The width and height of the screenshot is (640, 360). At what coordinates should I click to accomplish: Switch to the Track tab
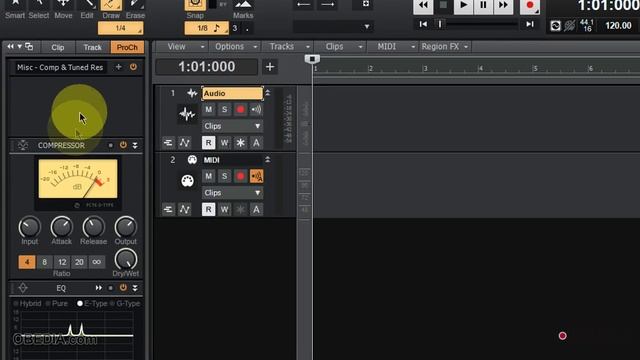click(92, 47)
